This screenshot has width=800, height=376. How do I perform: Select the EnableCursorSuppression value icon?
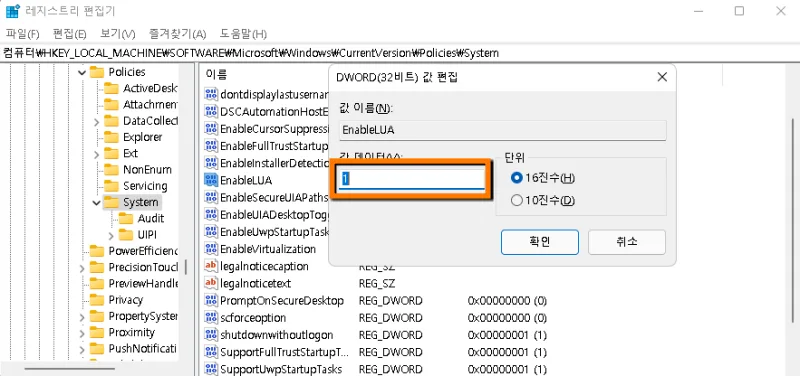pyautogui.click(x=211, y=129)
